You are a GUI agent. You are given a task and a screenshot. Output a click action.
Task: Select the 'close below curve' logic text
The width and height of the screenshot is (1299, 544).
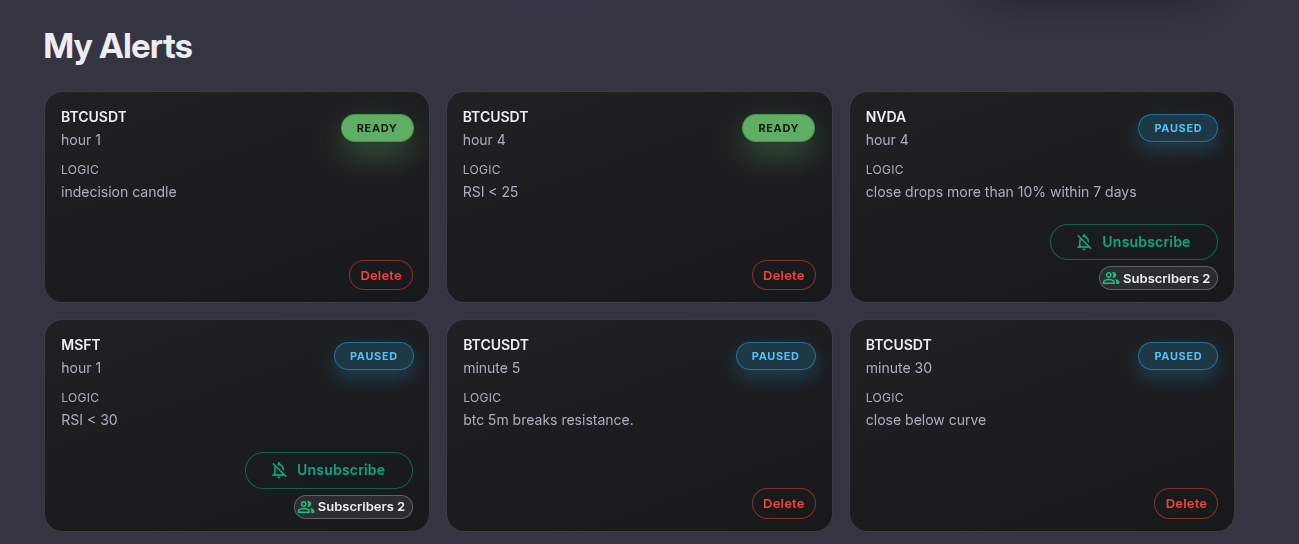pyautogui.click(x=926, y=420)
